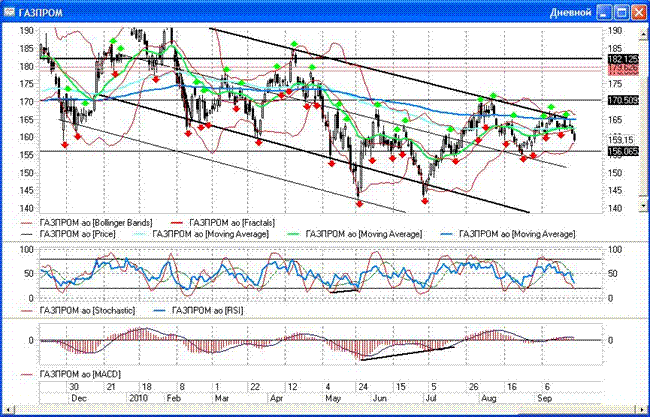This screenshot has width=650, height=417.
Task: Click the date 12 above Apr
Action: click(x=293, y=387)
